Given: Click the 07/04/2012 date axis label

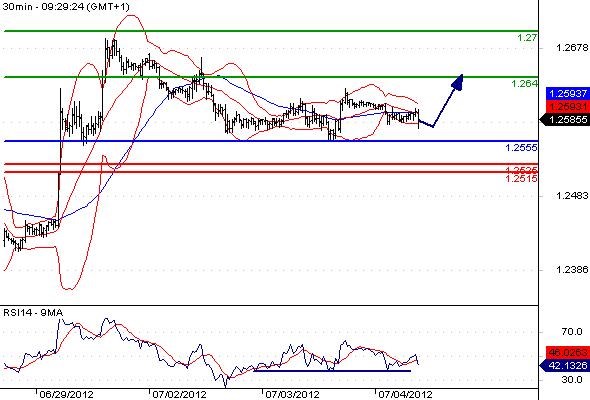Looking at the screenshot, I should click(405, 394).
